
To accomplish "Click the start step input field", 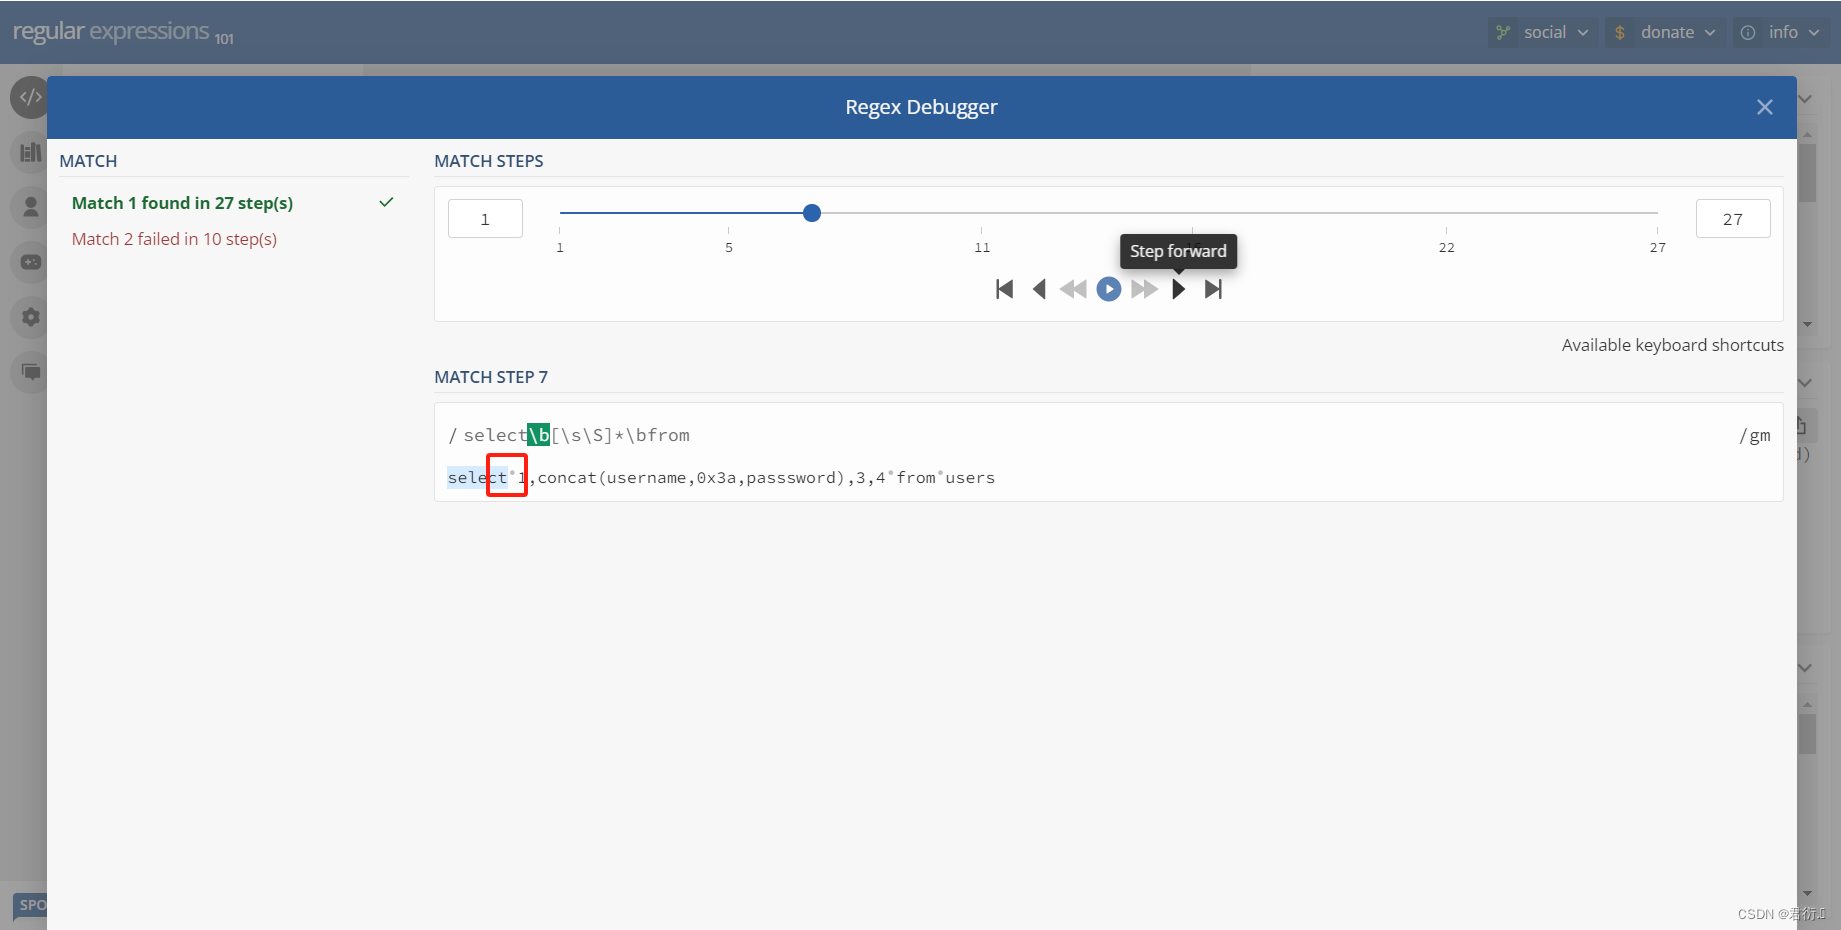I will point(485,219).
